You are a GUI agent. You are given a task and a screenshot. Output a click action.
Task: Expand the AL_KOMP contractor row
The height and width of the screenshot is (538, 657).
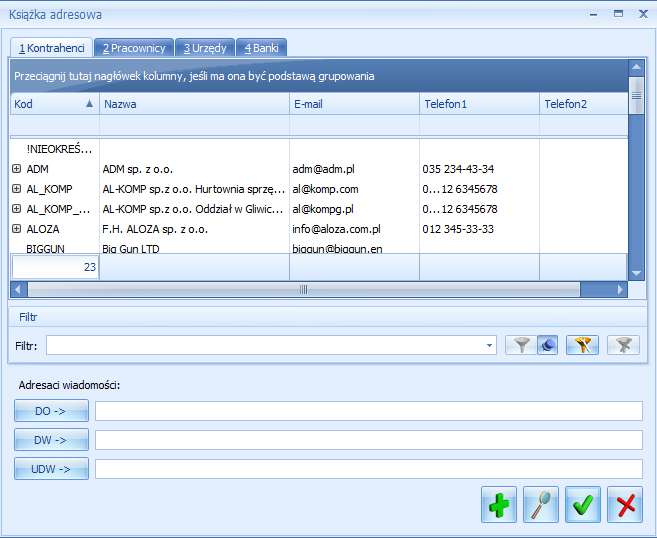(16, 189)
